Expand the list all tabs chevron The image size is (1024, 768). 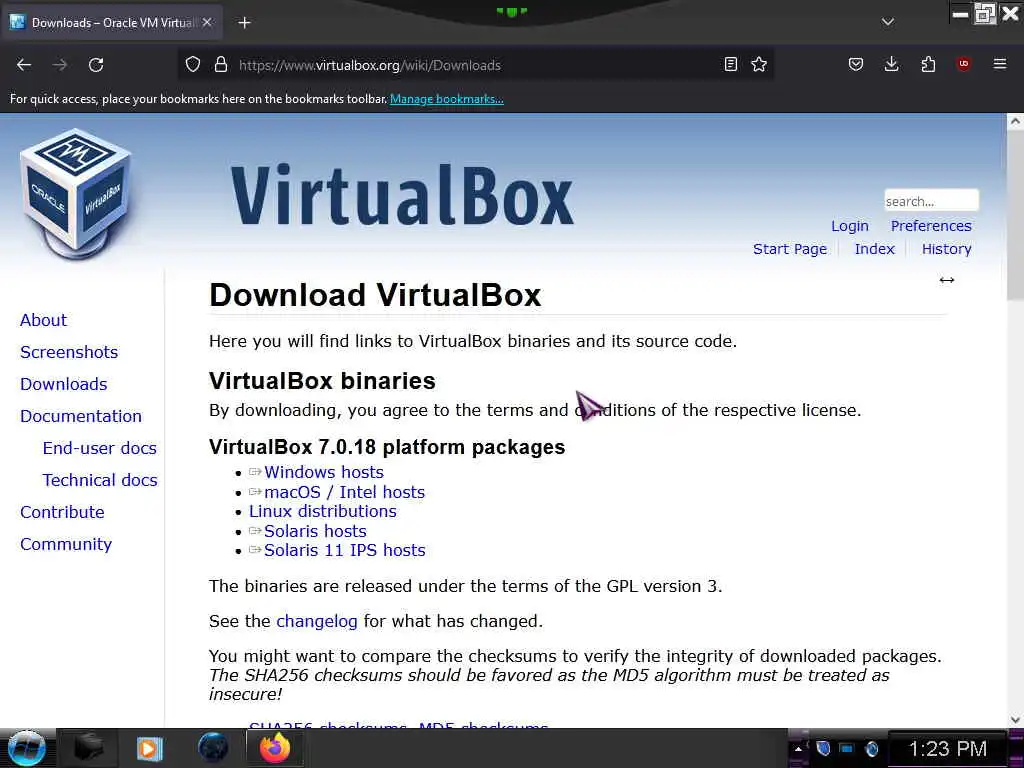tap(888, 22)
